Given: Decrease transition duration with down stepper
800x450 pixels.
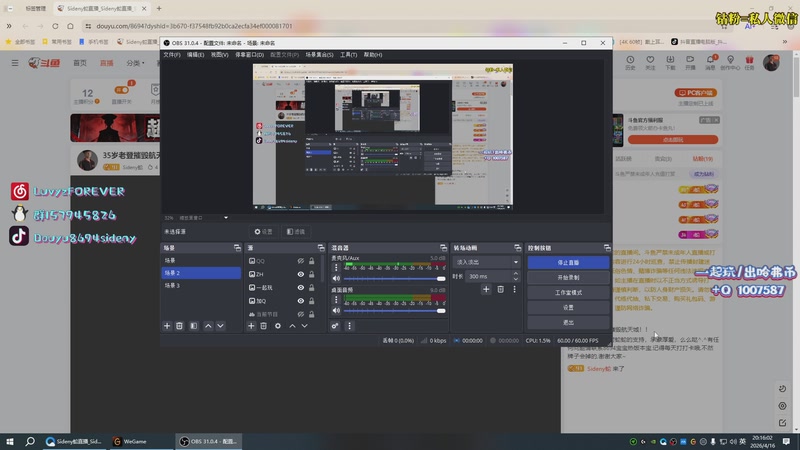Looking at the screenshot, I should [x=516, y=279].
